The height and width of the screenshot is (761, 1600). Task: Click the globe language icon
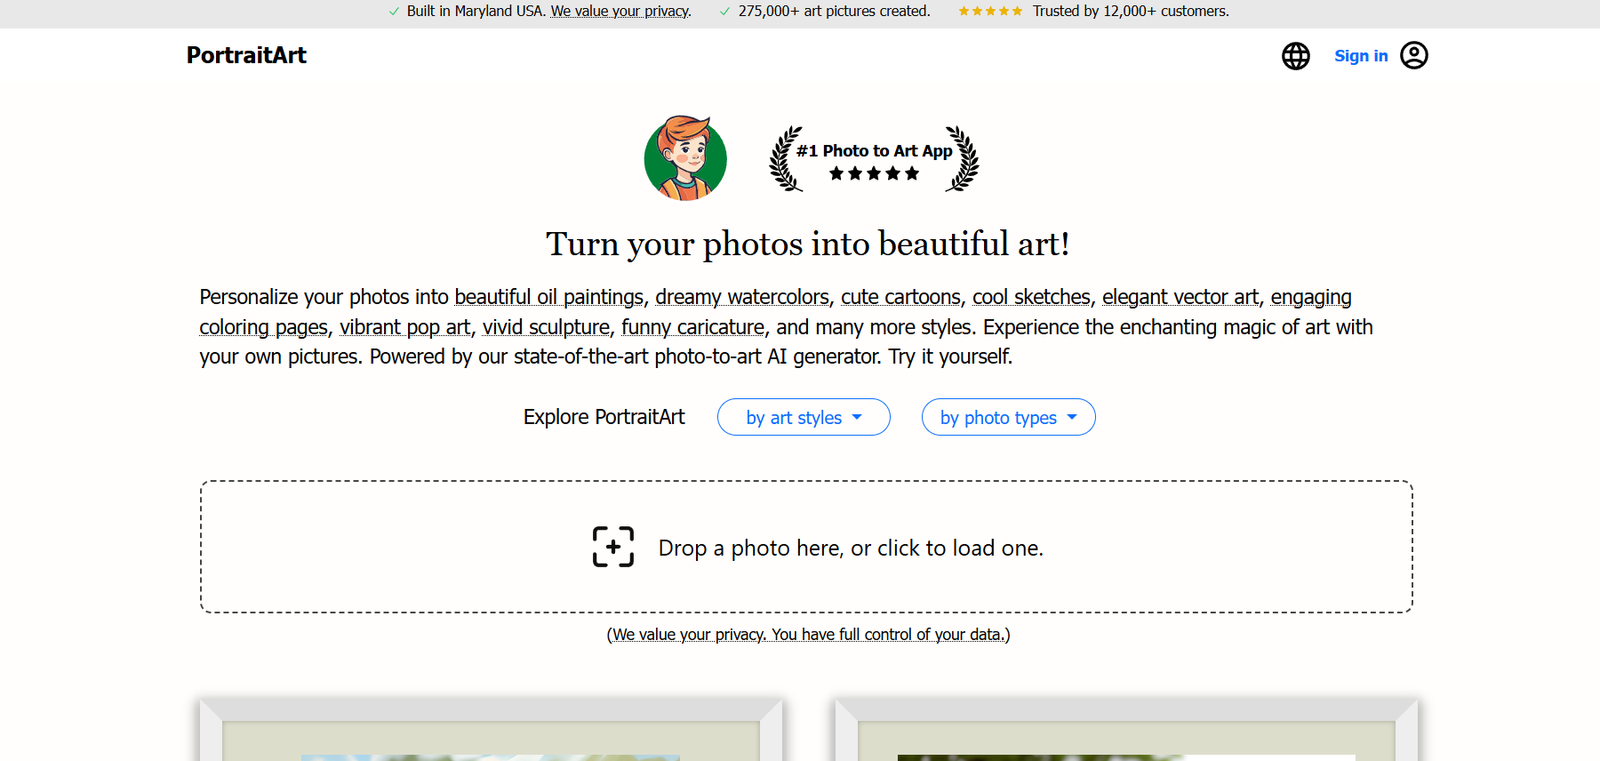(x=1295, y=56)
